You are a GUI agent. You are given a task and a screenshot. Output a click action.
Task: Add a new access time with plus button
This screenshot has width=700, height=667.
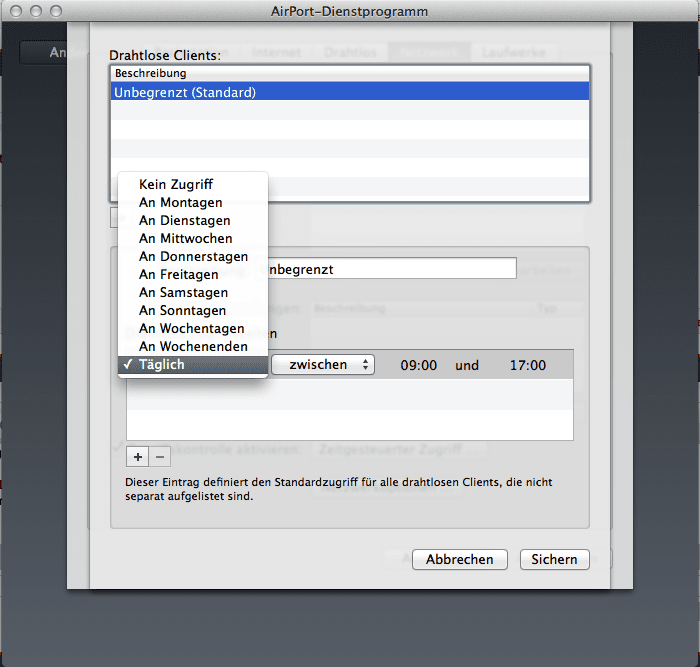[x=138, y=457]
